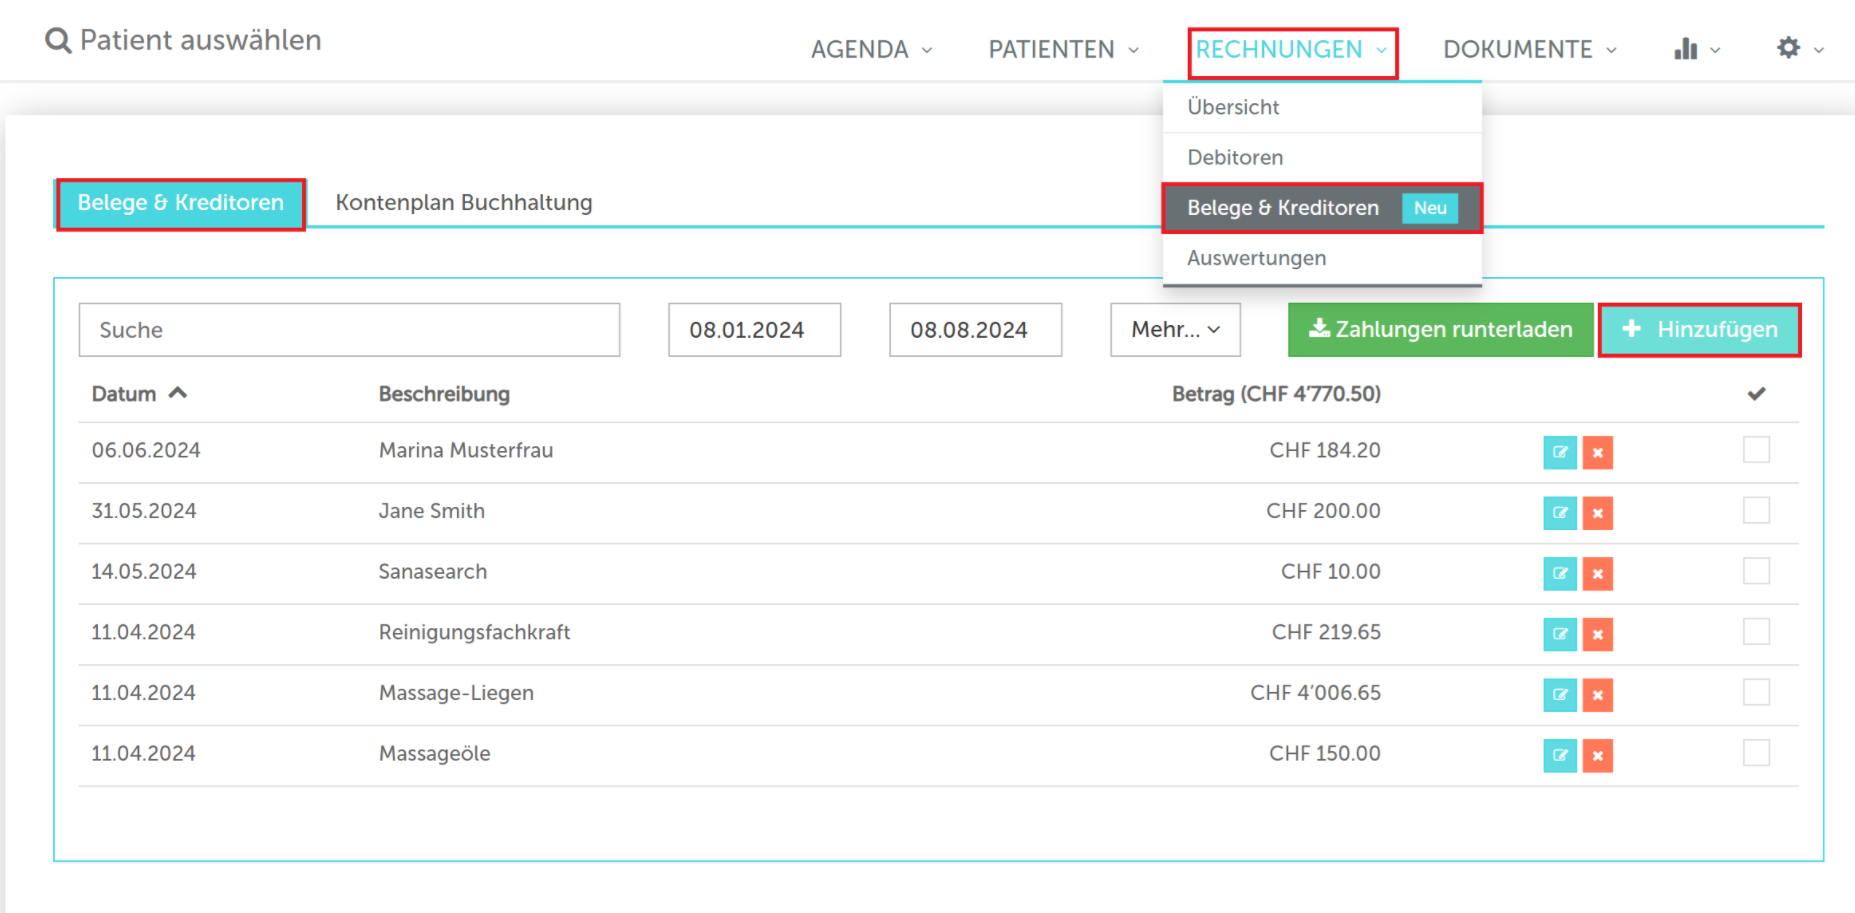Tick checkbox for Jane Smith row
Image resolution: width=1855 pixels, height=913 pixels.
pos(1756,510)
